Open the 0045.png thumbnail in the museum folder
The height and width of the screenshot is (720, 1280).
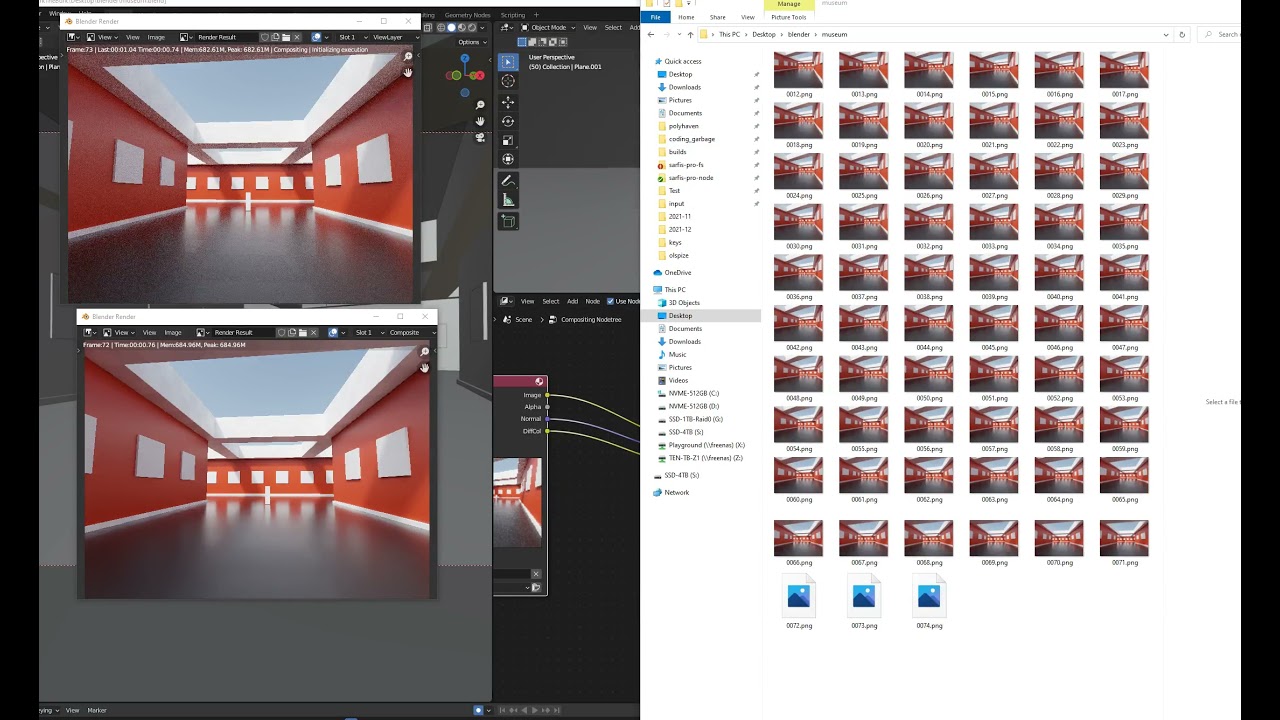(993, 323)
